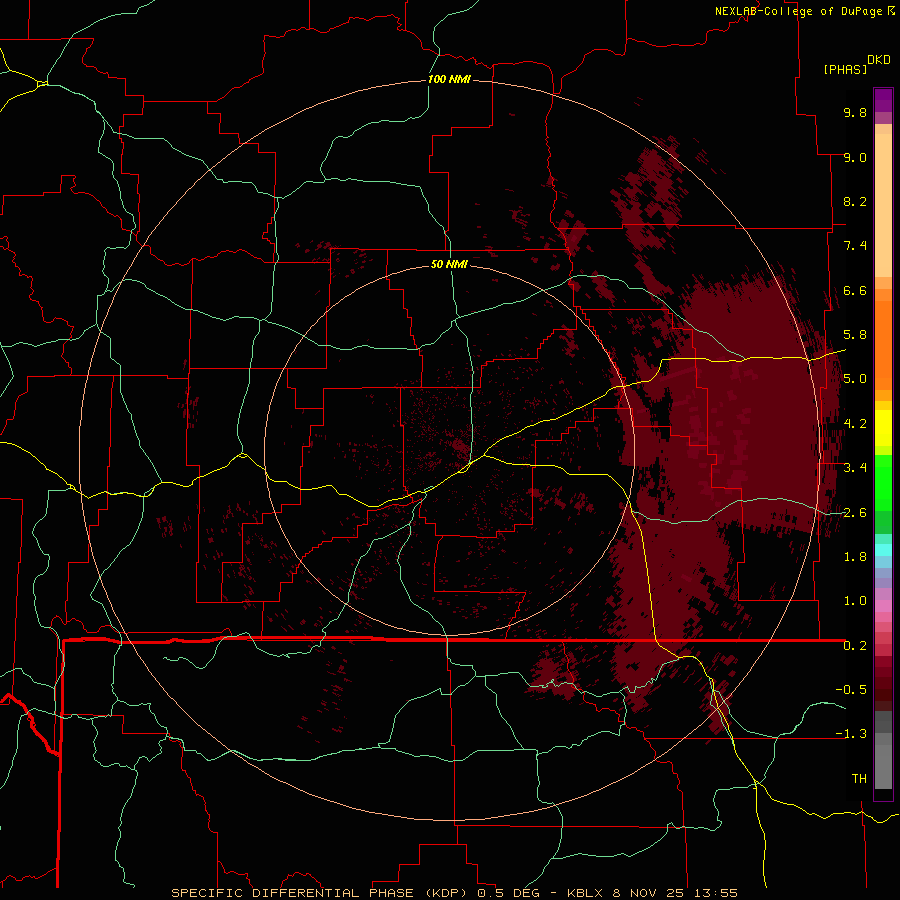Click the yellow segment of the color bar
The width and height of the screenshot is (900, 900).
[883, 428]
